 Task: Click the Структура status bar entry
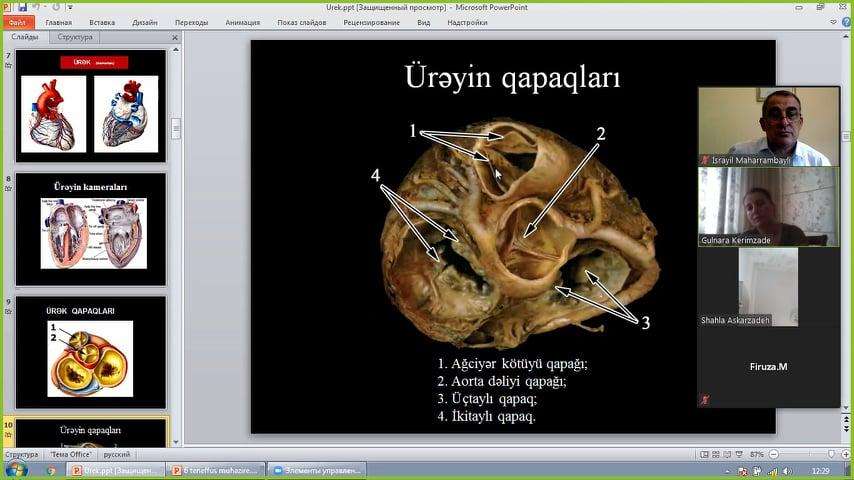22,454
